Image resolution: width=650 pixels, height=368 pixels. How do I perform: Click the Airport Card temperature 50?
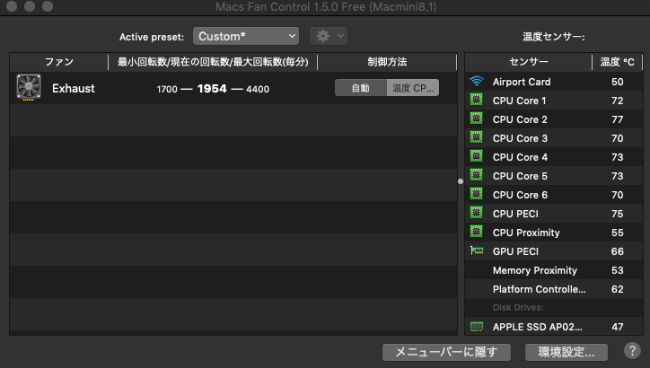pos(617,82)
